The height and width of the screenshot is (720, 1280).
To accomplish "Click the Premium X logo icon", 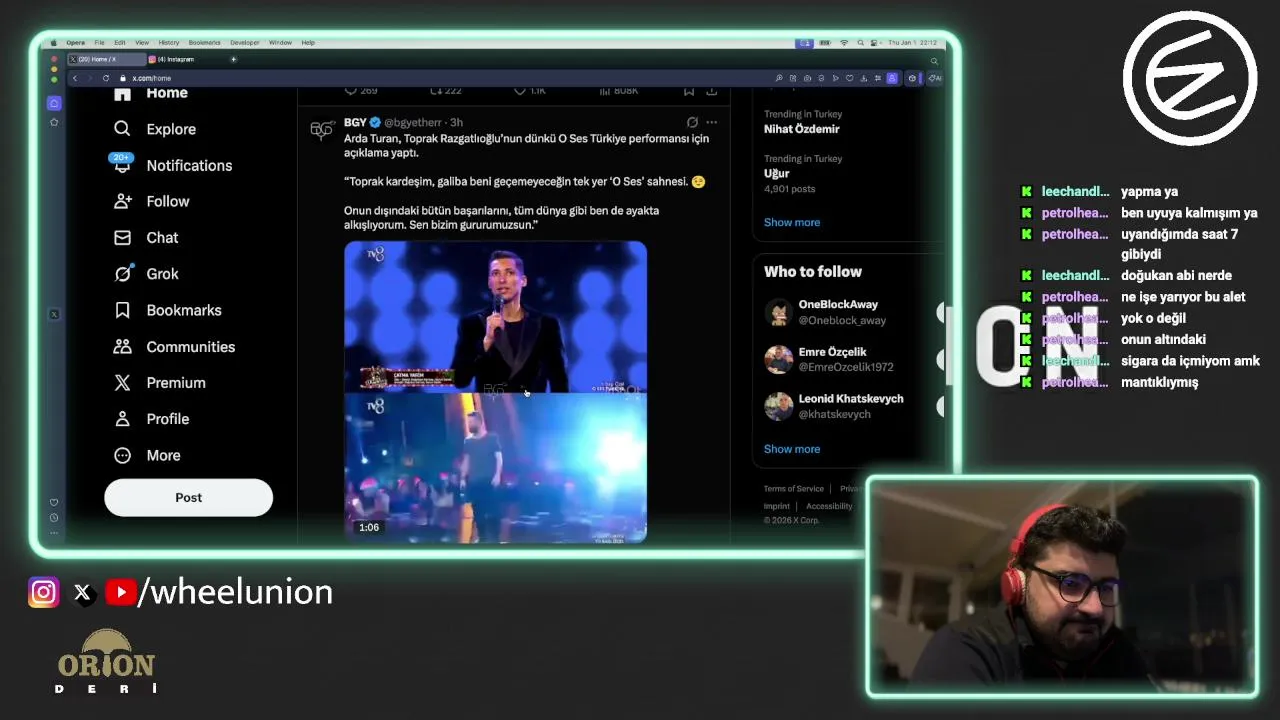I will pos(122,383).
